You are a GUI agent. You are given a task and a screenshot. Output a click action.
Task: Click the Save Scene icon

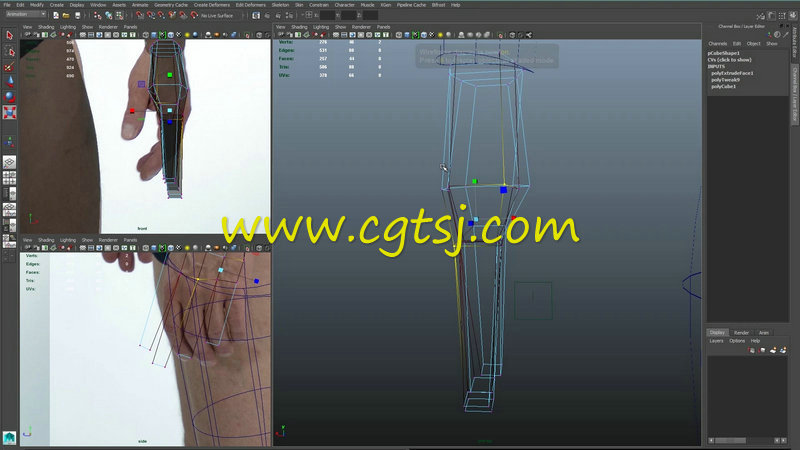pyautogui.click(x=77, y=15)
